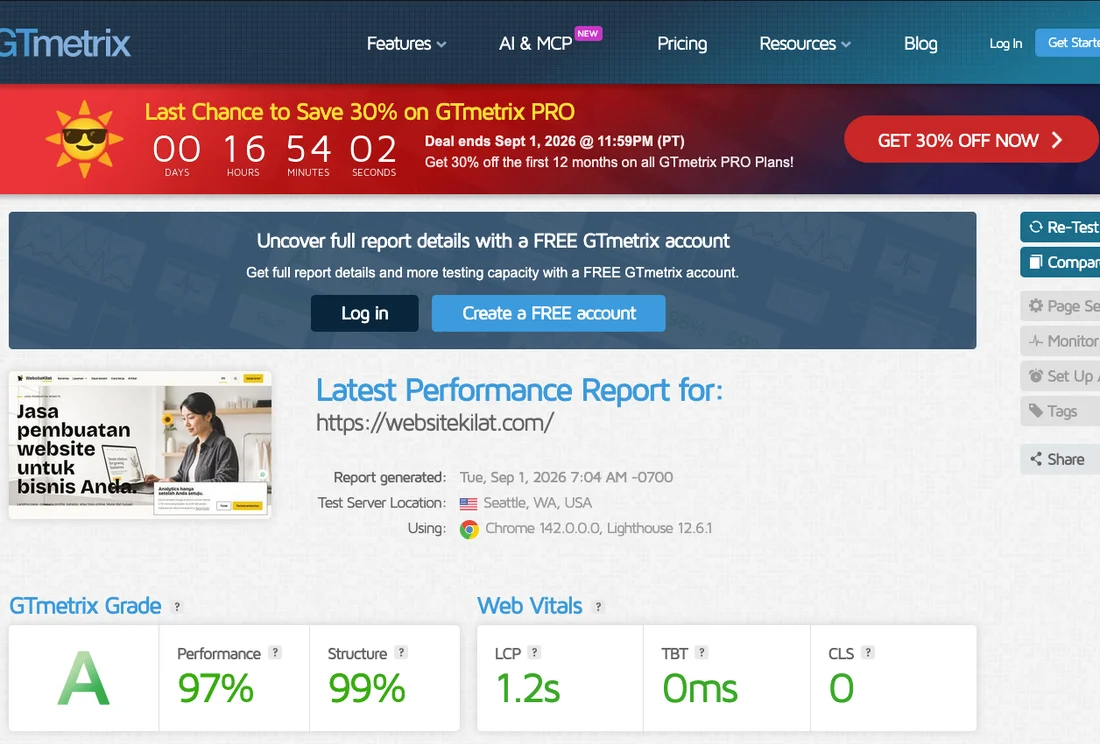Viewport: 1100px width, 744px height.
Task: Click the Share button
Action: 1061,459
